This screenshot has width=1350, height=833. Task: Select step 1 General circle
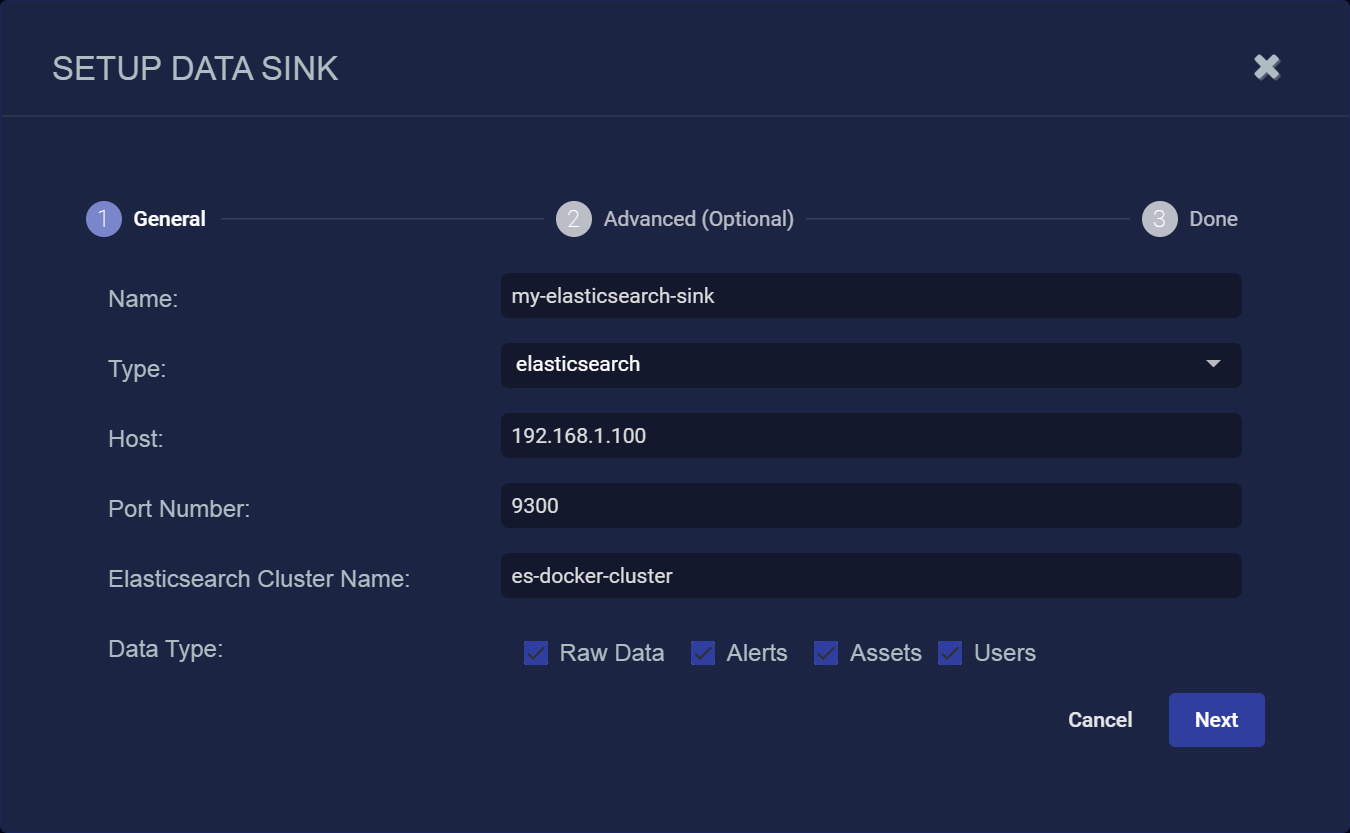click(104, 219)
